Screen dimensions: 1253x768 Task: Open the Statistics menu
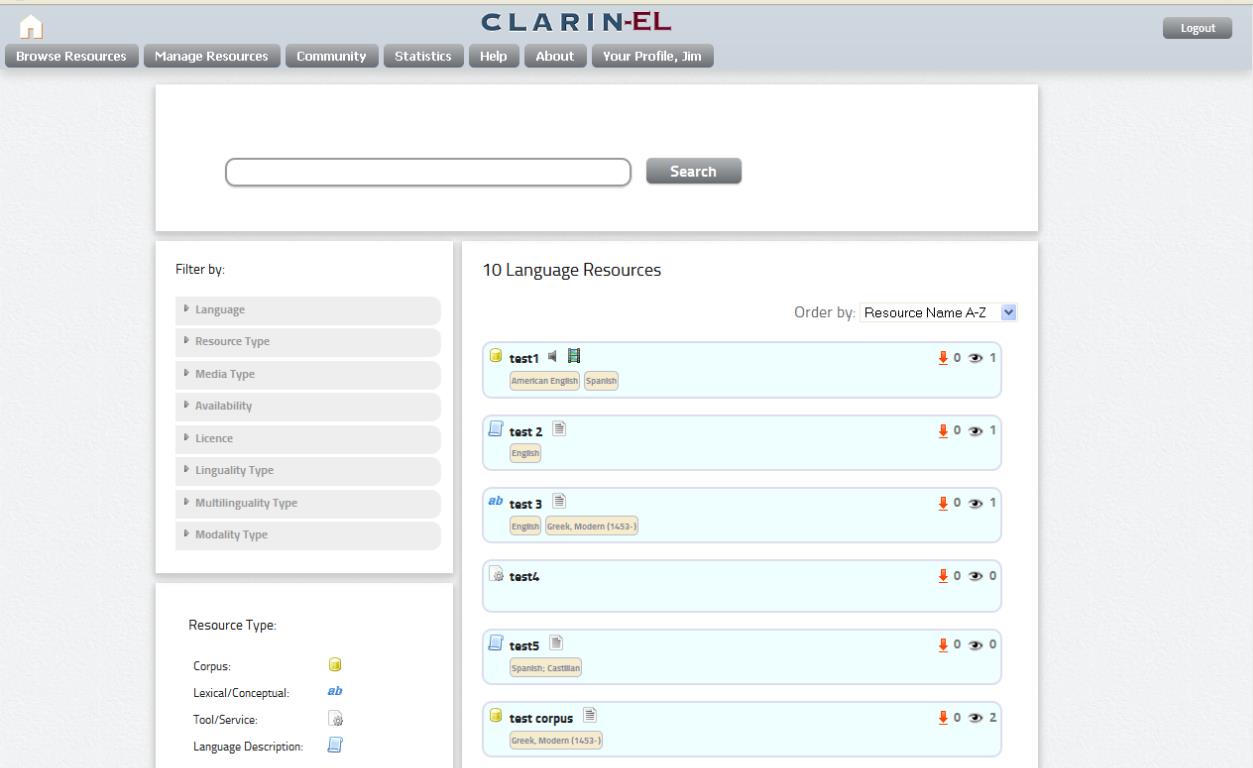(425, 57)
